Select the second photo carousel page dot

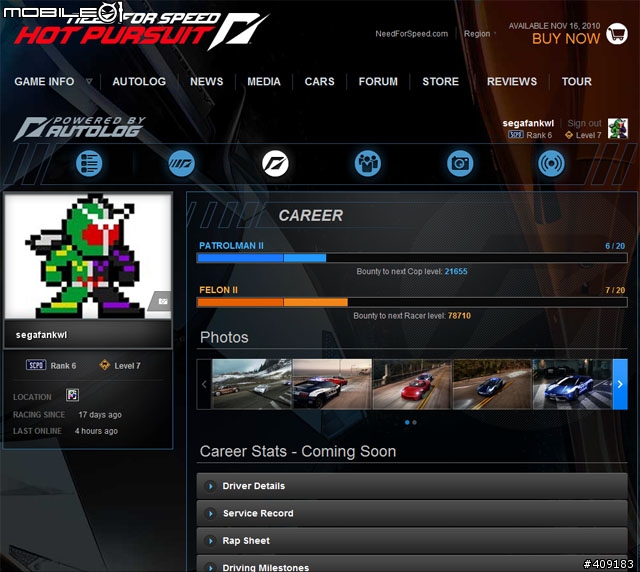pos(414,423)
